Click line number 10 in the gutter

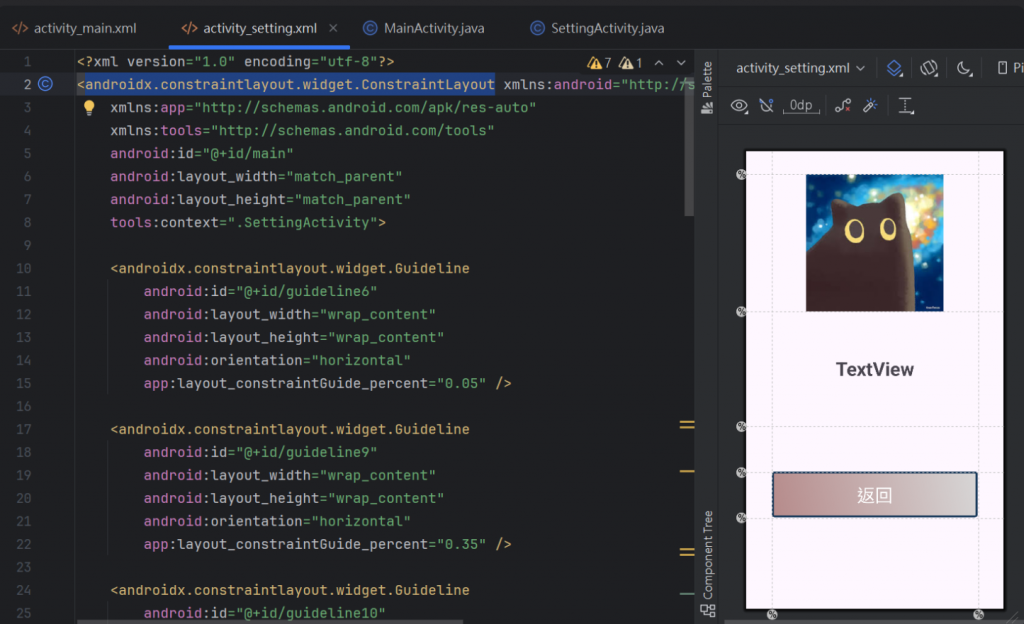tap(24, 268)
